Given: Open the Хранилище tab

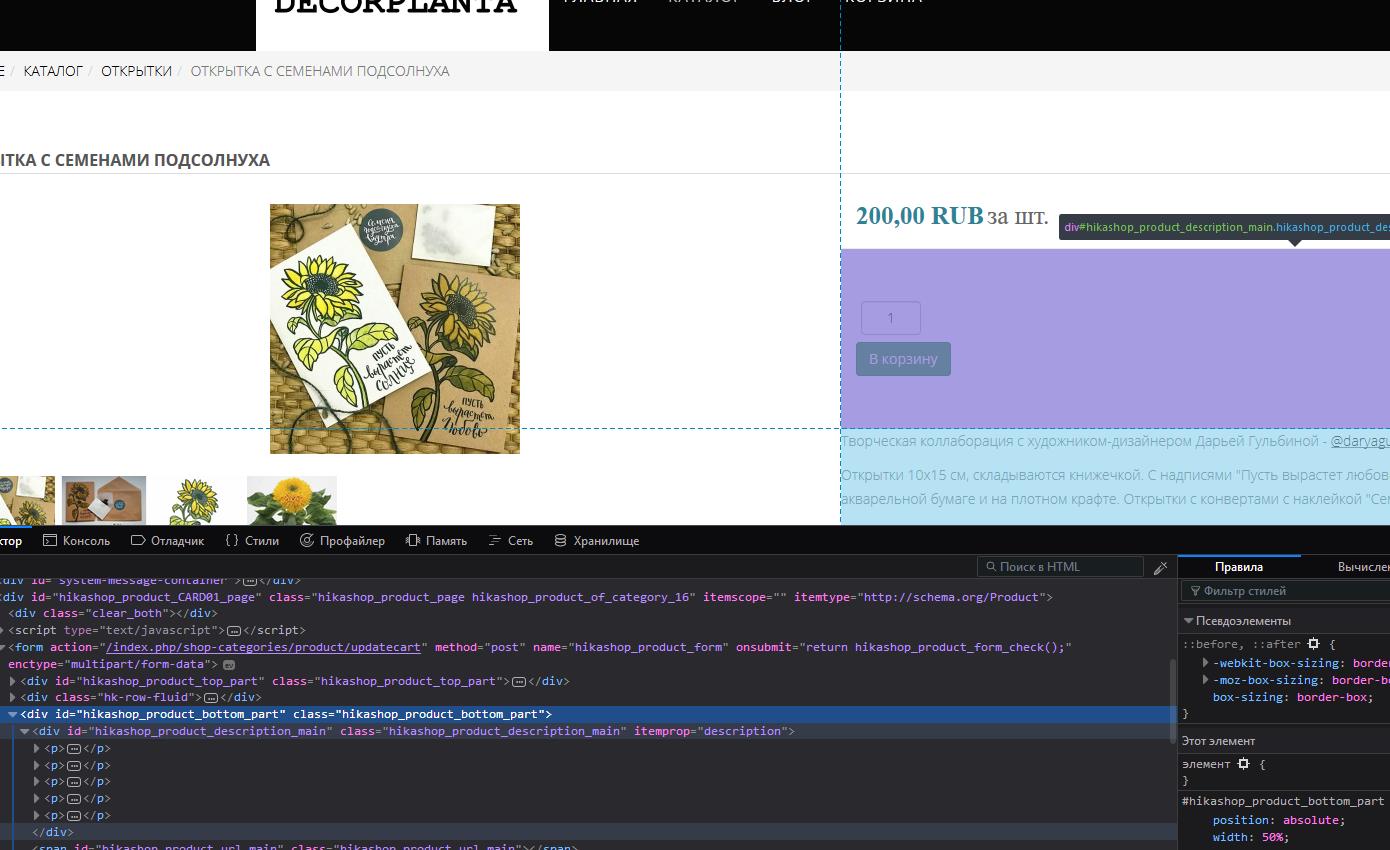Looking at the screenshot, I should pos(597,541).
